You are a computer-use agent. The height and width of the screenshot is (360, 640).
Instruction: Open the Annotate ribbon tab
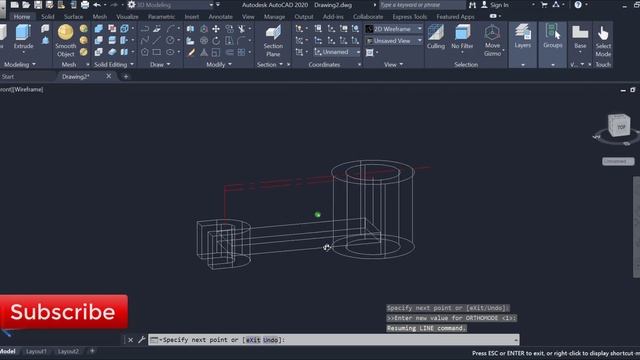coord(220,17)
